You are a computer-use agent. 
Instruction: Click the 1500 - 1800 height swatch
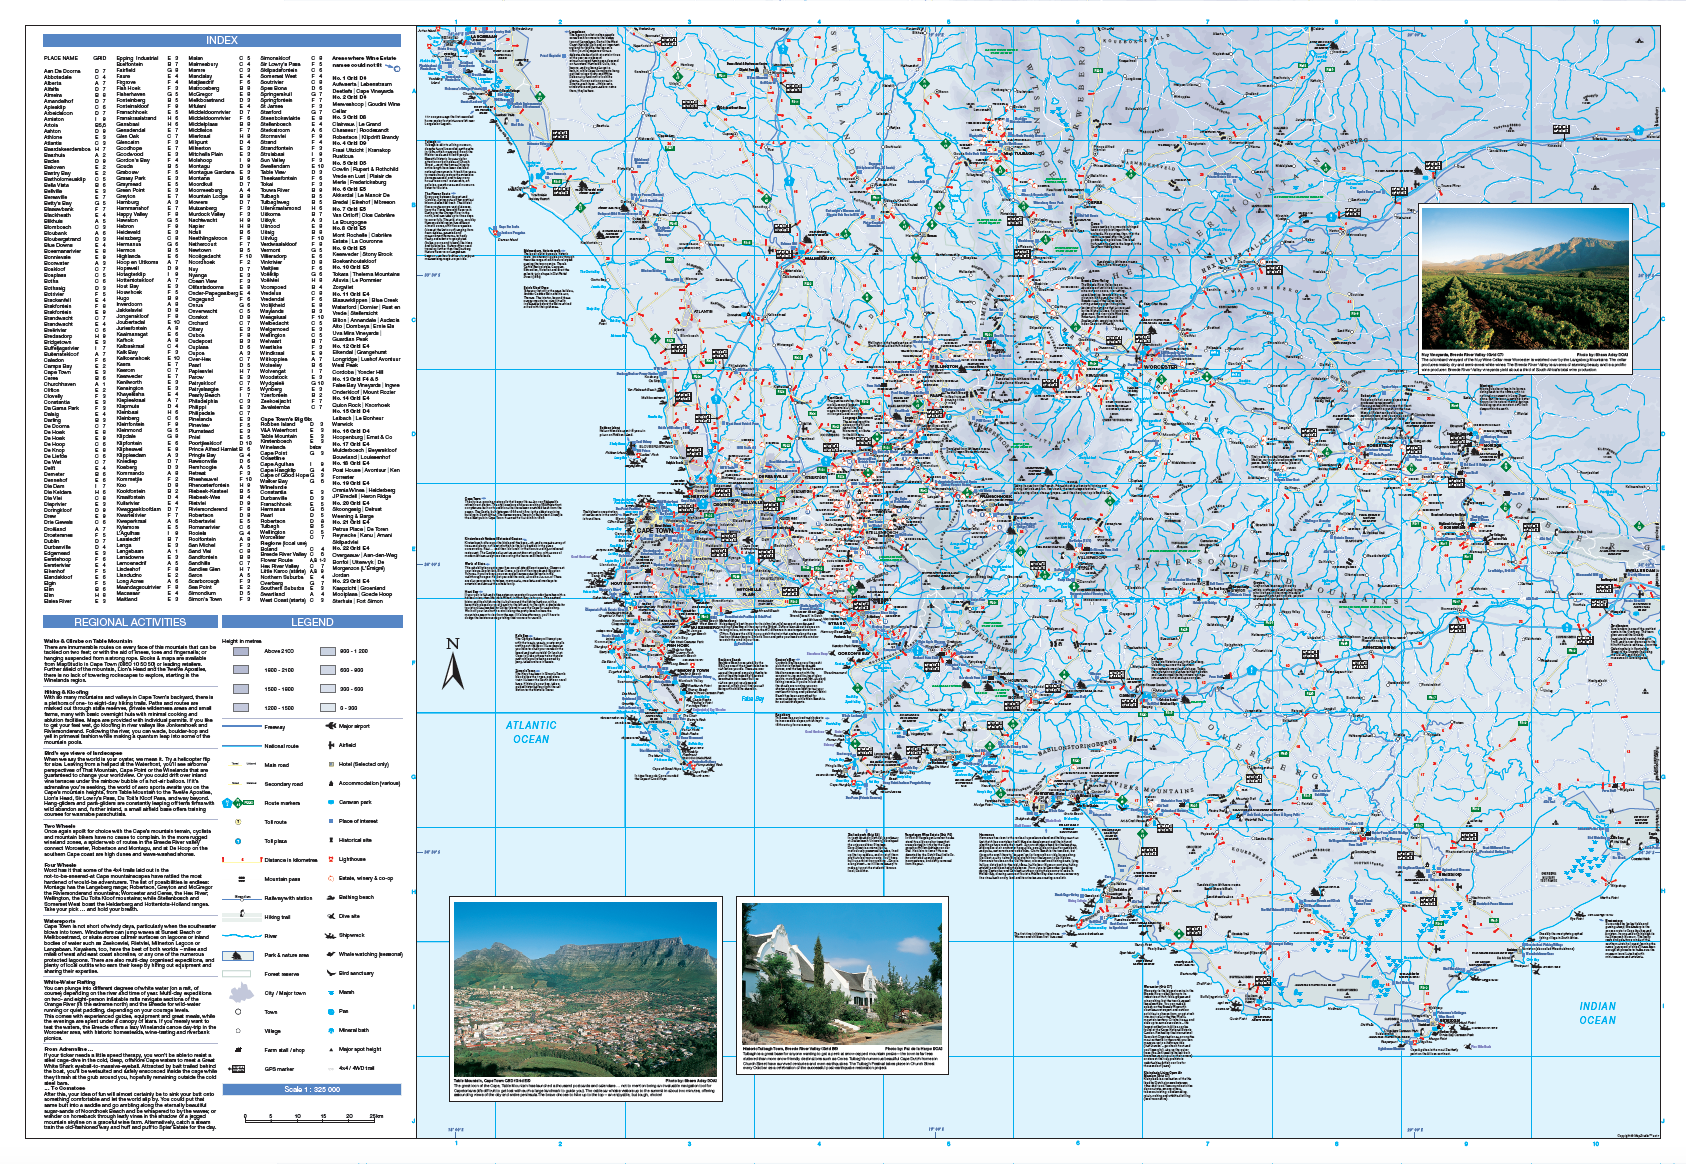(241, 689)
